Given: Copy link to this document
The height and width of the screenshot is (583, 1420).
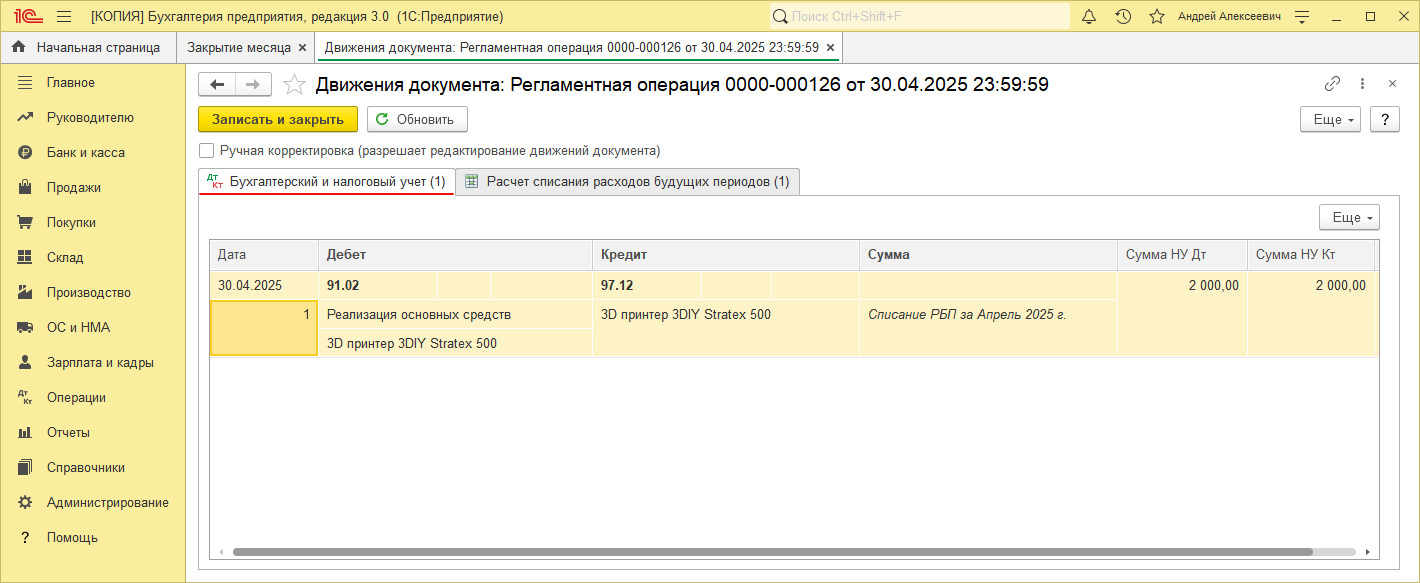Looking at the screenshot, I should pos(1332,84).
